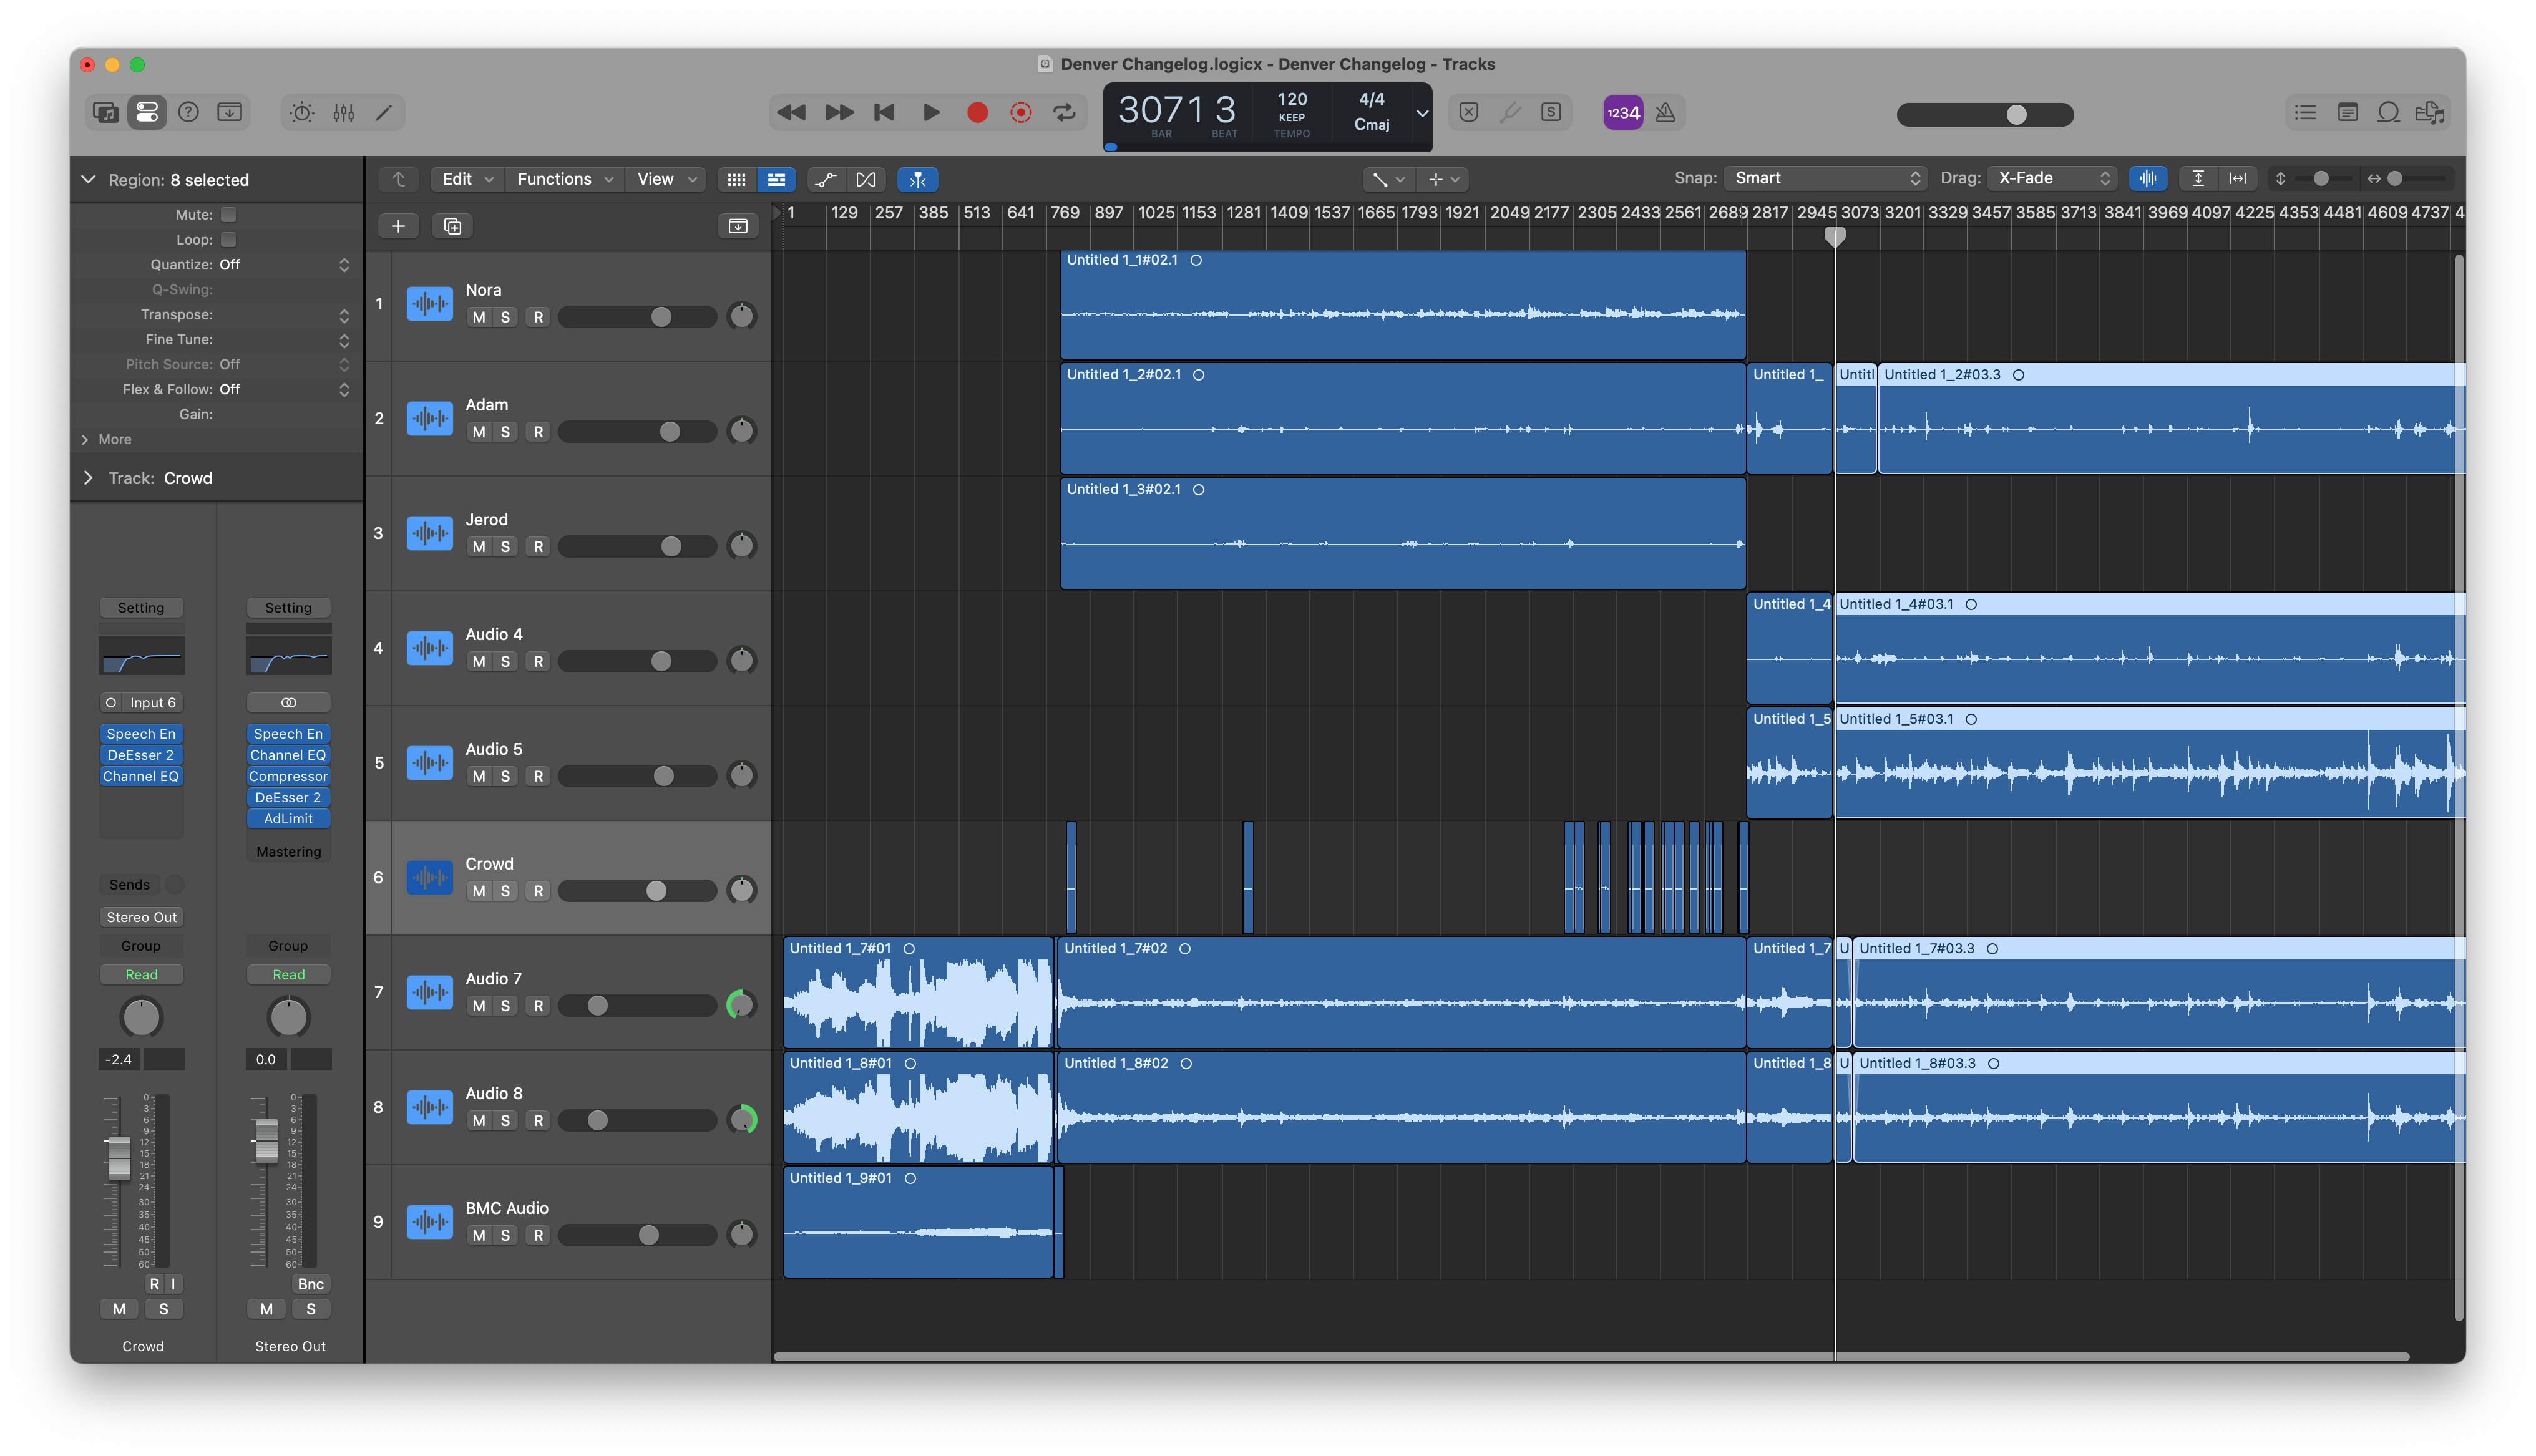This screenshot has width=2536, height=1456.
Task: Solo the Adam track
Action: [x=505, y=432]
